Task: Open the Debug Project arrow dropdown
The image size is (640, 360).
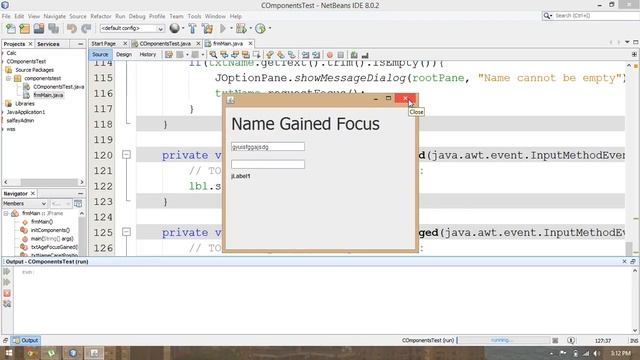Action: [250, 29]
